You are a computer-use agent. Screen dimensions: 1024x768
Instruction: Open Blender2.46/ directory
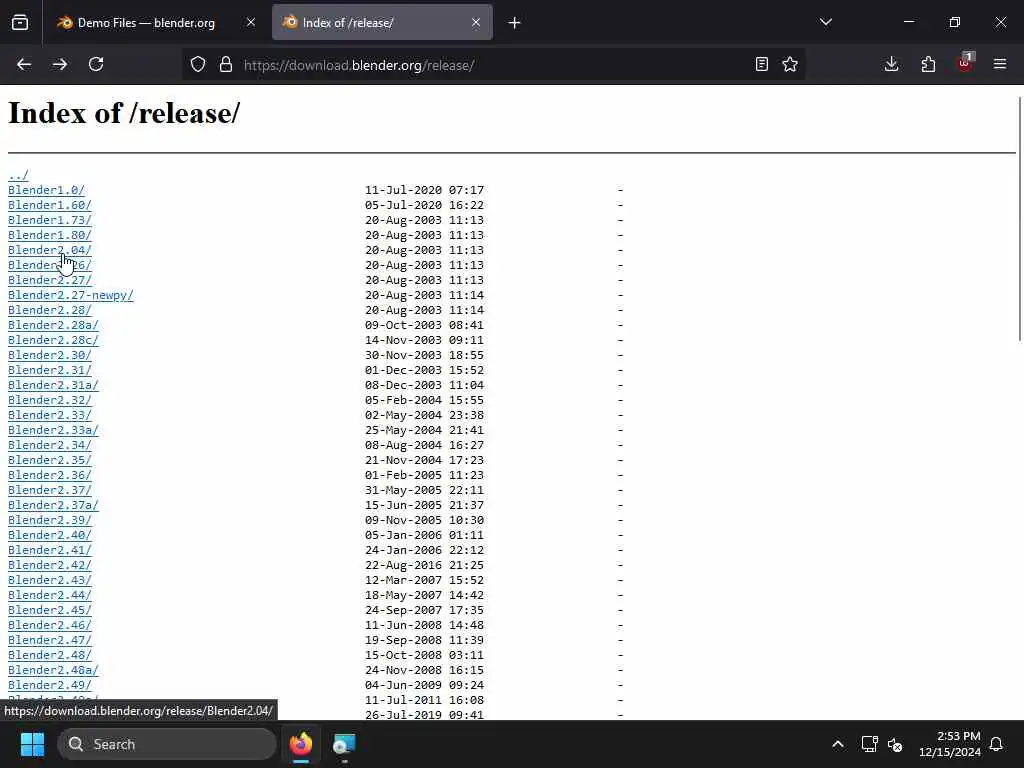50,626
